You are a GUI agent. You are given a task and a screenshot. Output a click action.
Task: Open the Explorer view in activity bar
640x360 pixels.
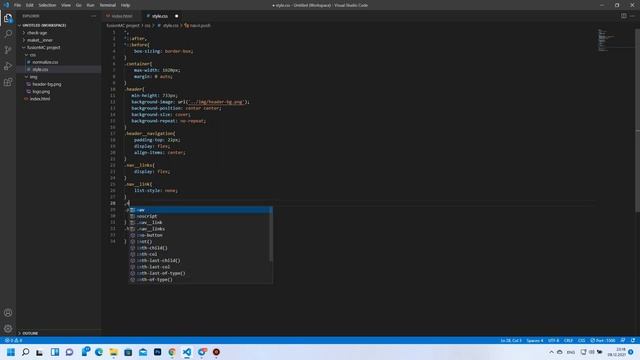[x=8, y=18]
